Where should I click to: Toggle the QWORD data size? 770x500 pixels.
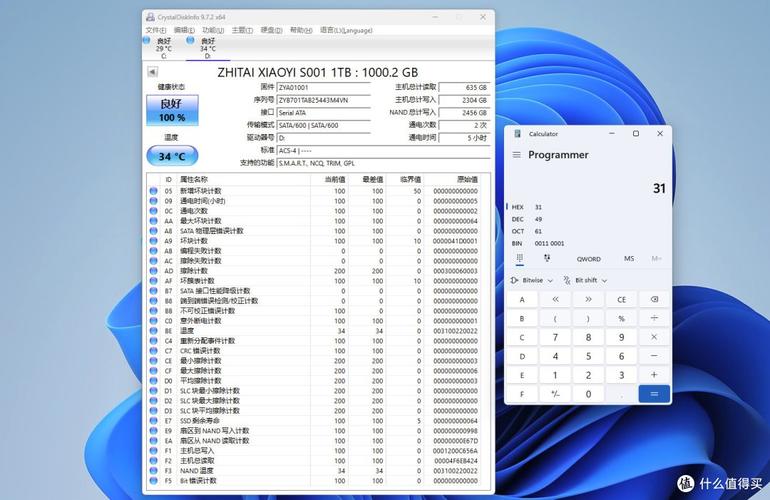pos(588,258)
